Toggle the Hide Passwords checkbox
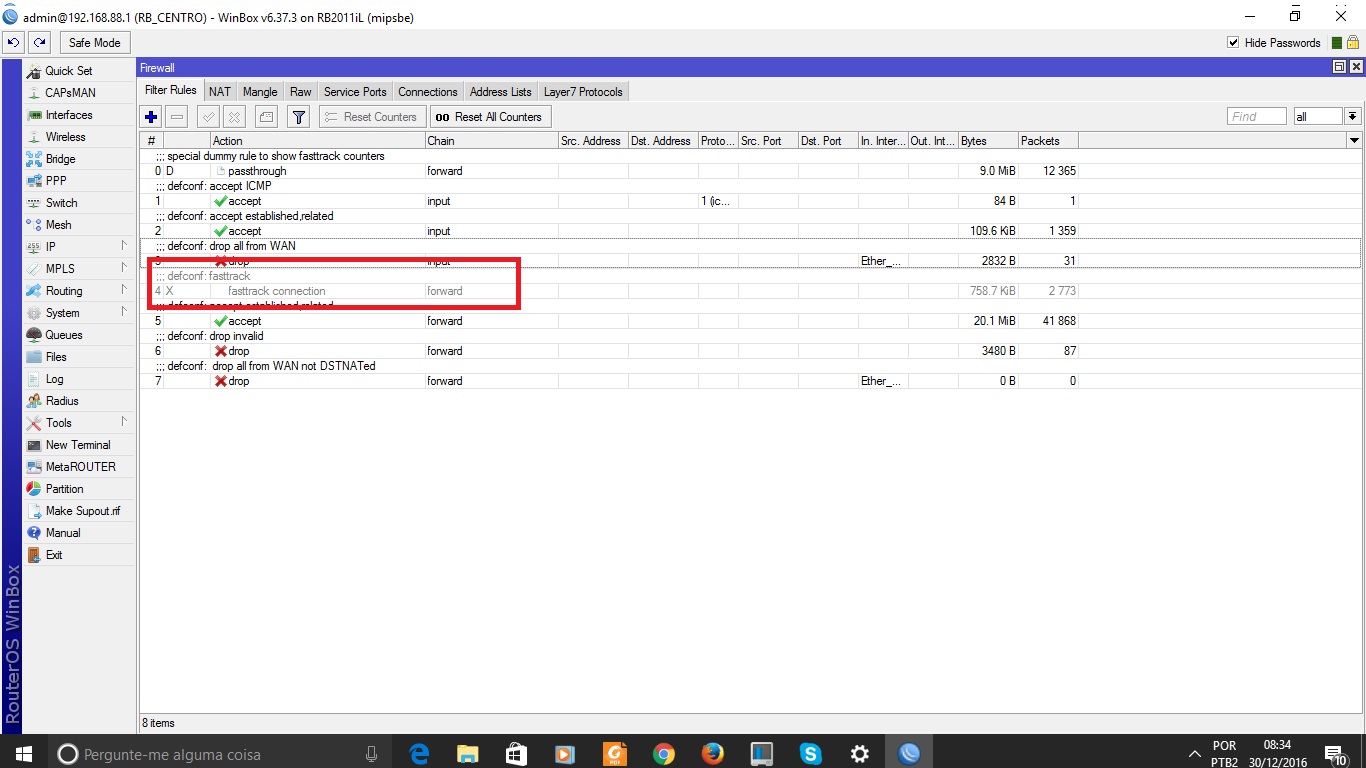The height and width of the screenshot is (768, 1366). pyautogui.click(x=1233, y=43)
